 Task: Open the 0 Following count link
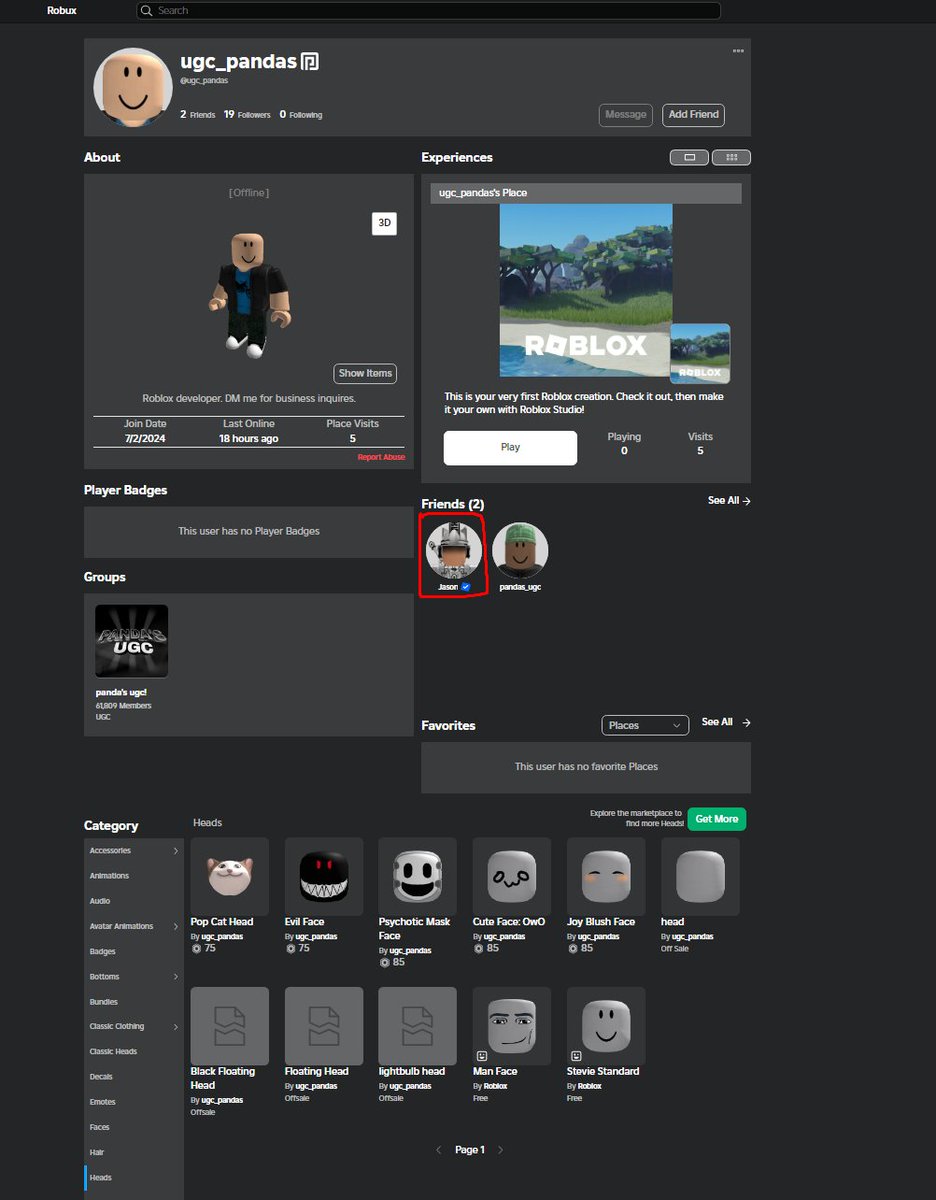pos(301,115)
